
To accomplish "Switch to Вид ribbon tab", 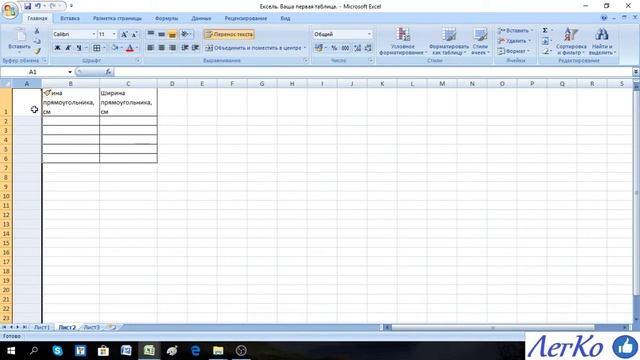I will point(285,18).
